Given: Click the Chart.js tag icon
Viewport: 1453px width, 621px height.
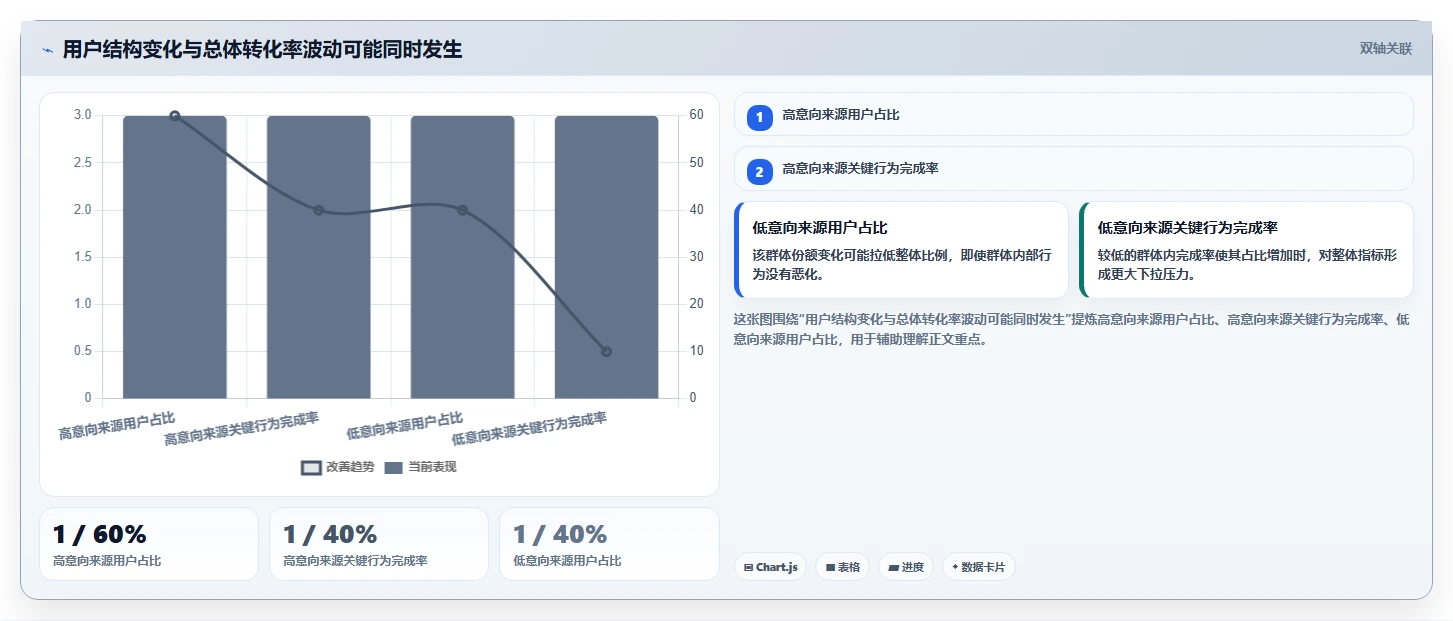Looking at the screenshot, I should tap(748, 567).
